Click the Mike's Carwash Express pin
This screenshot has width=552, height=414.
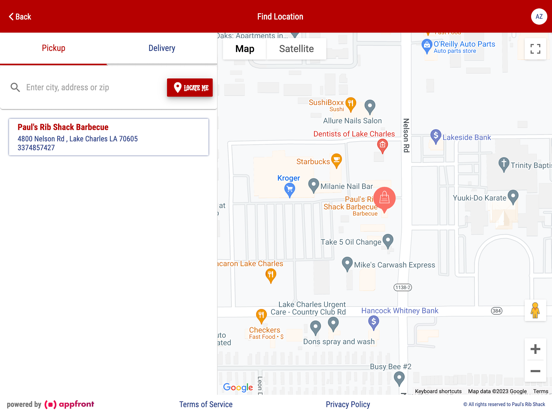click(347, 264)
